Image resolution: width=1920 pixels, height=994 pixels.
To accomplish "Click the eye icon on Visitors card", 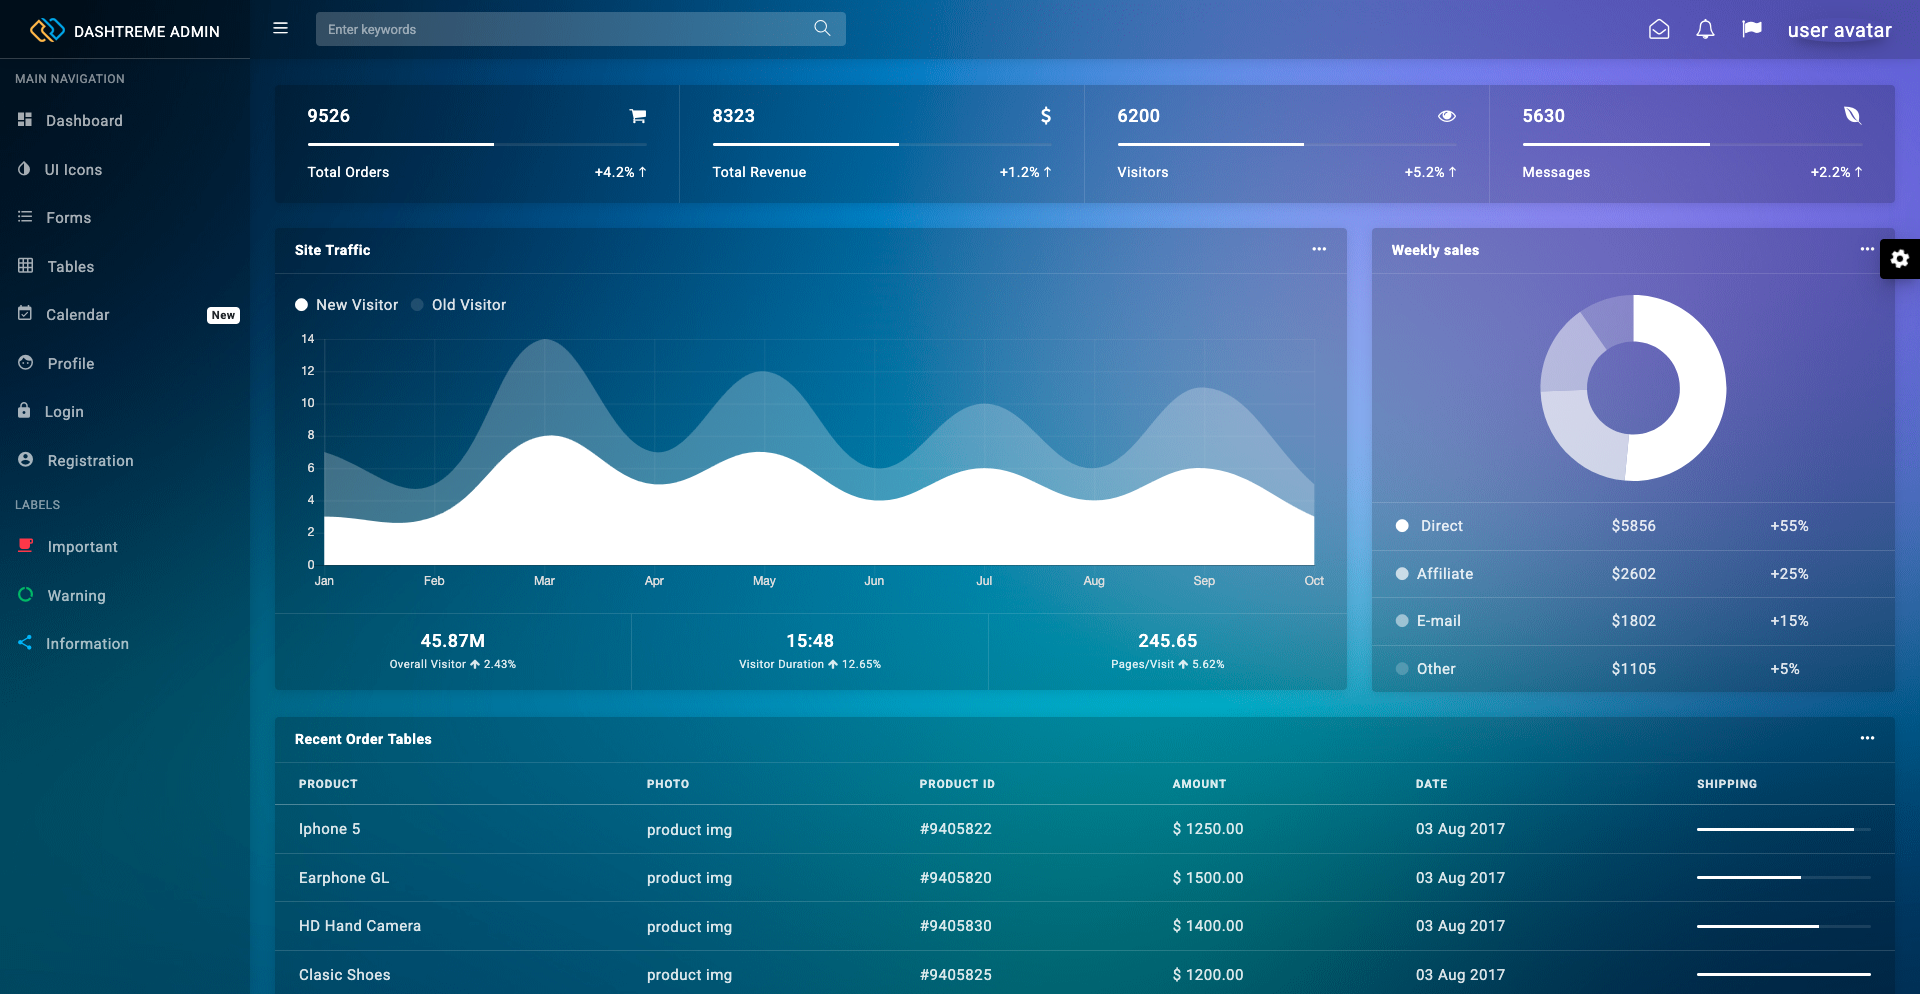I will 1446,116.
